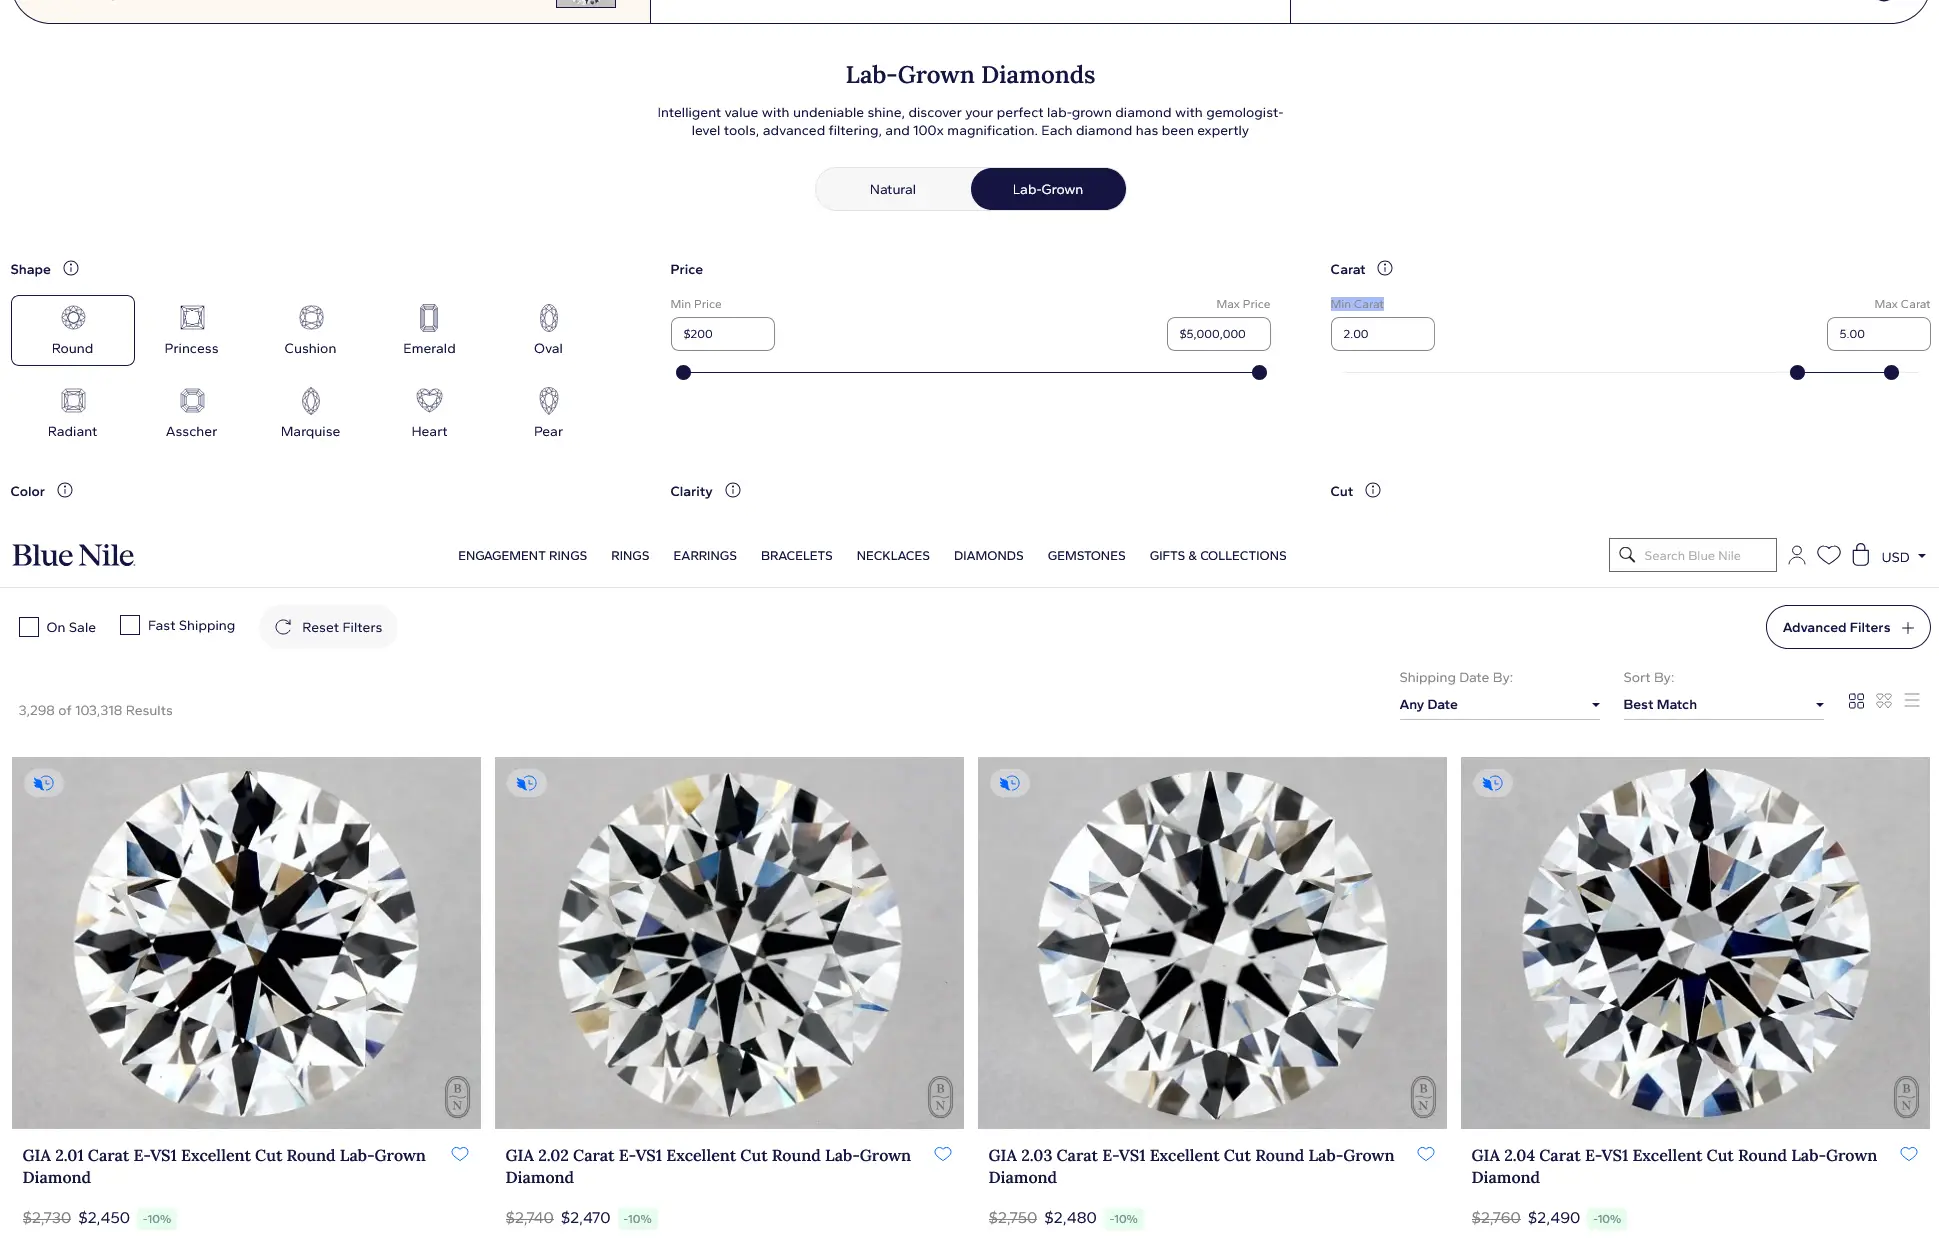This screenshot has height=1259, width=1939.
Task: Open the Sort By Best Match dropdown
Action: pyautogui.click(x=1723, y=705)
